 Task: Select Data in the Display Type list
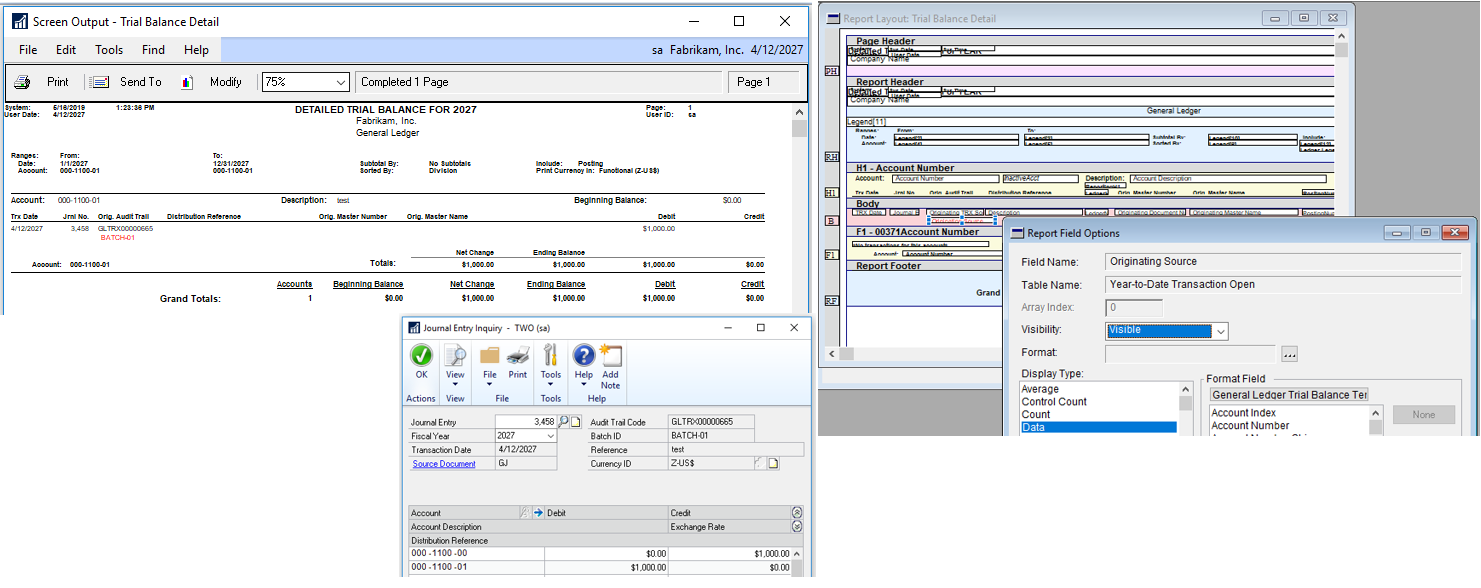[x=1036, y=425]
